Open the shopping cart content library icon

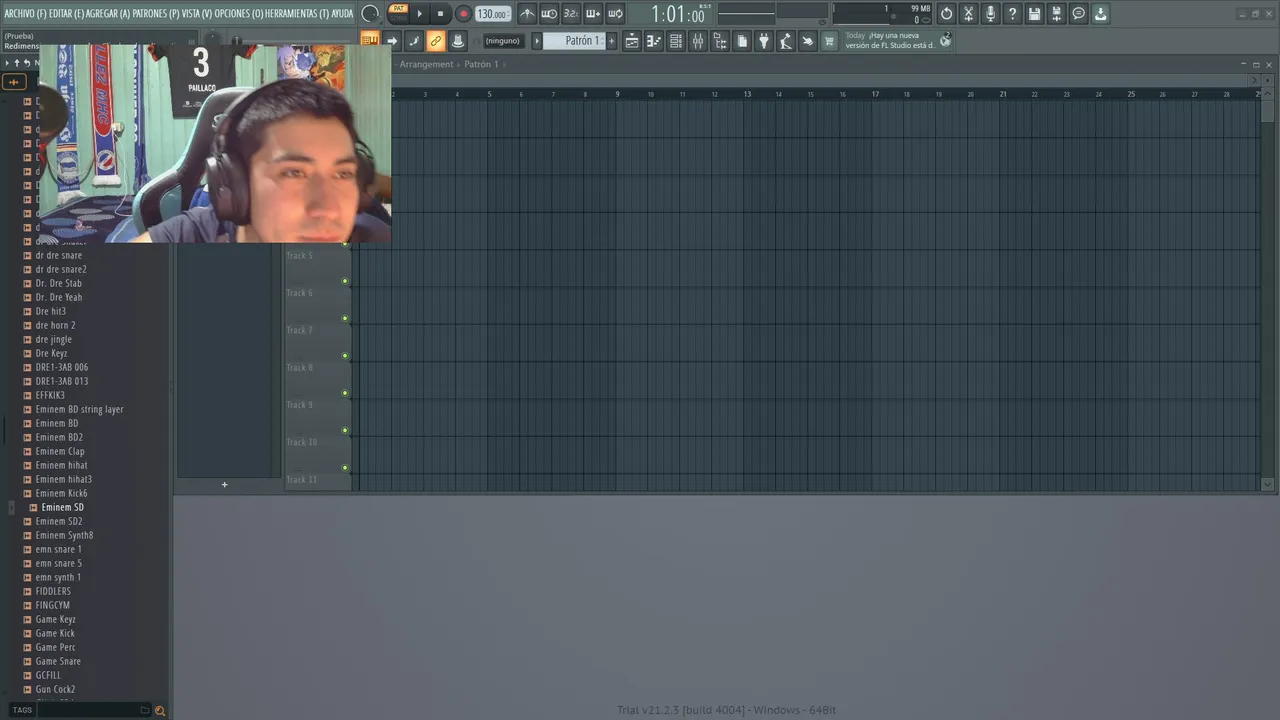pyautogui.click(x=829, y=41)
